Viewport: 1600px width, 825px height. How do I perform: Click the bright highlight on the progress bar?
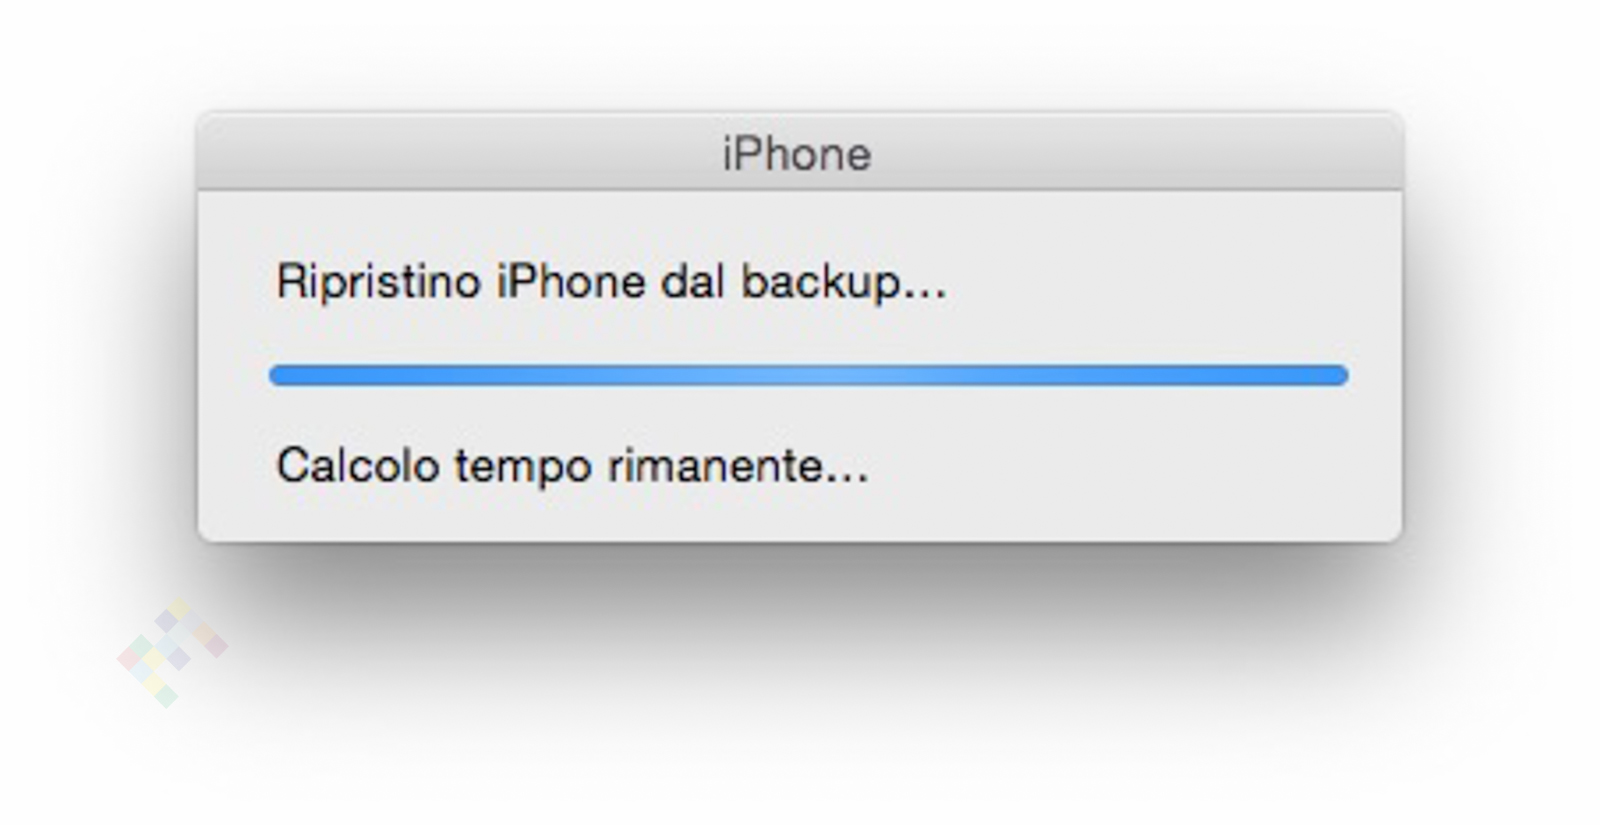click(x=810, y=375)
